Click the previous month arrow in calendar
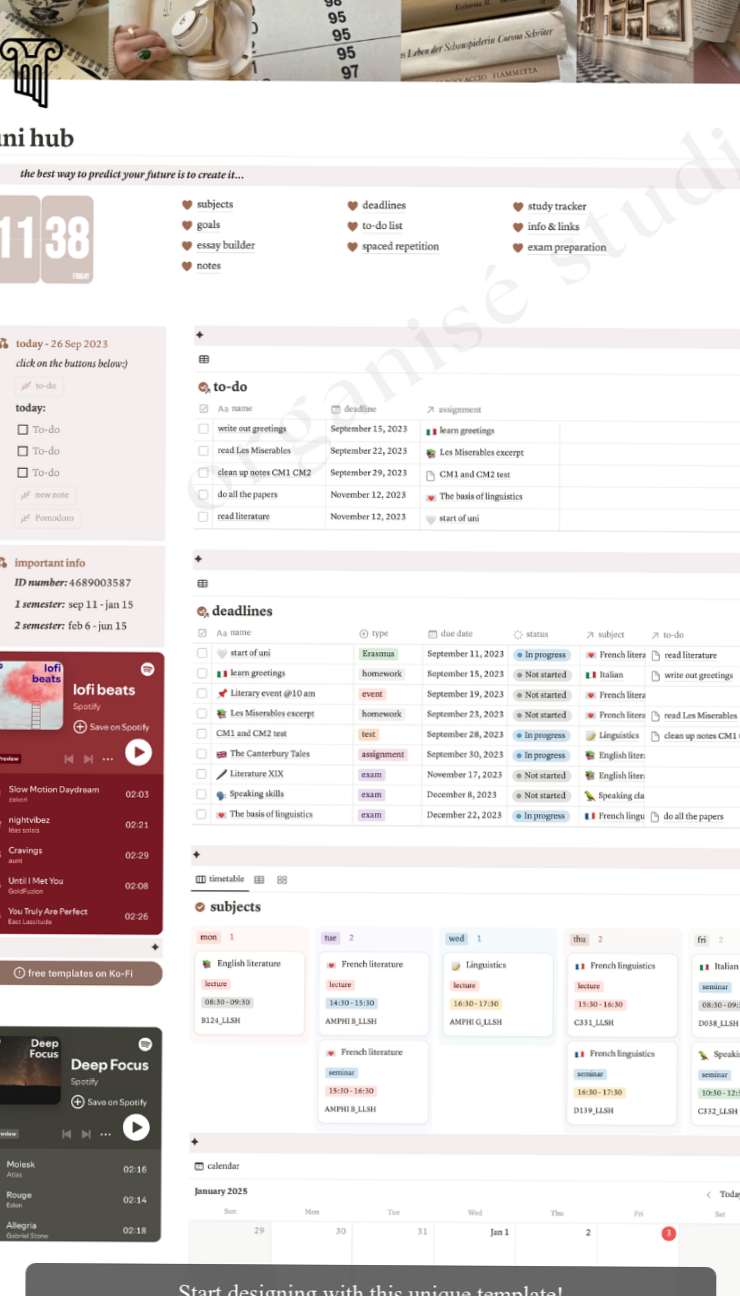This screenshot has height=1296, width=740. (709, 1194)
